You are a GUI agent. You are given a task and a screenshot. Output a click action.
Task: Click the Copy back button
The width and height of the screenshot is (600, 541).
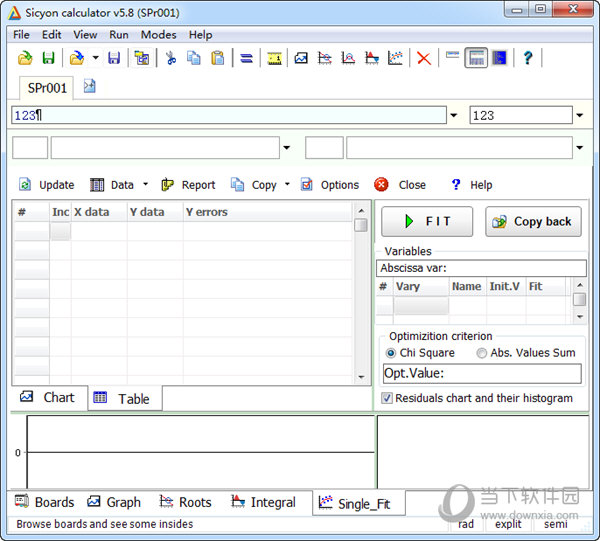(533, 222)
